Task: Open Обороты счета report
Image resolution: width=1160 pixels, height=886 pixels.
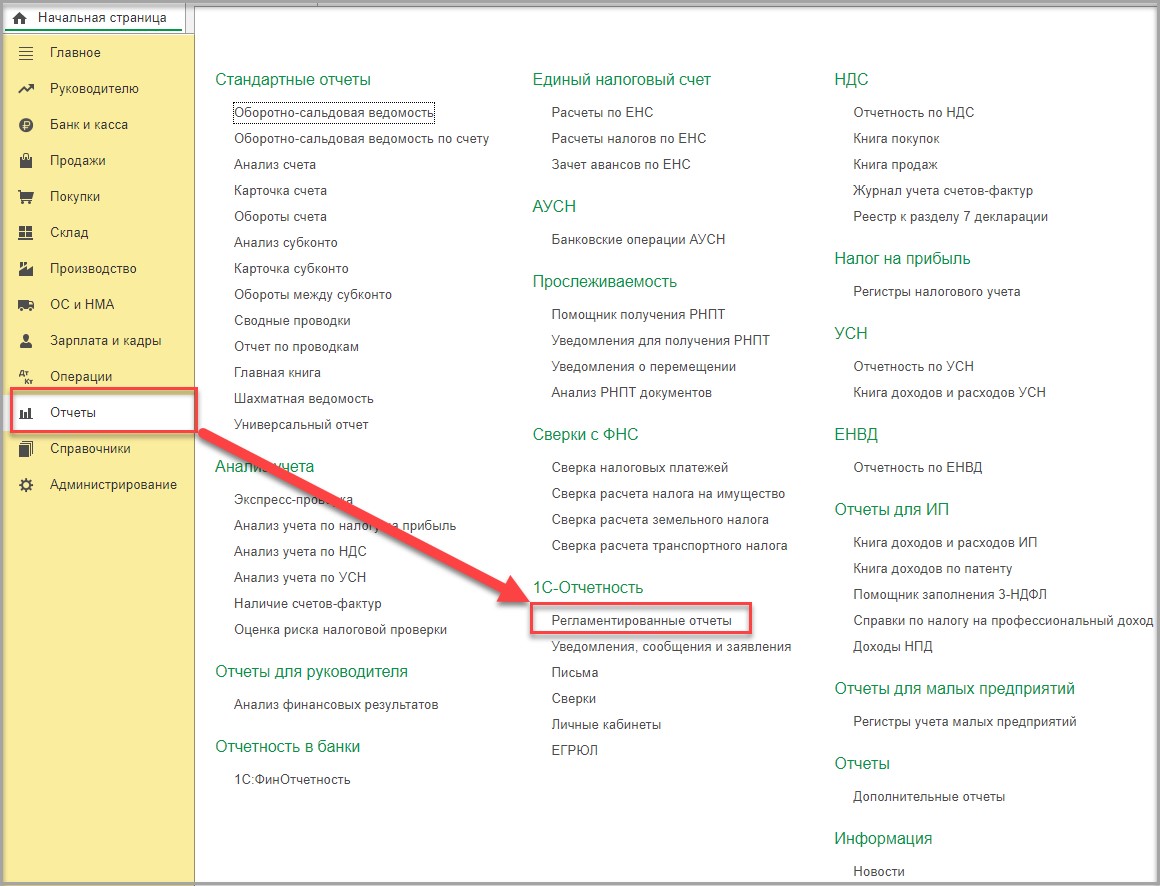Action: [x=280, y=216]
